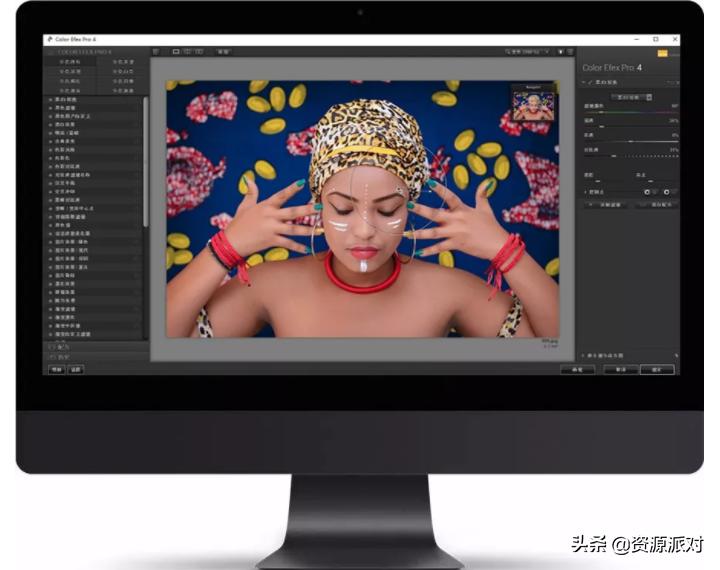Click the Compare button in the top toolbar

(223, 52)
